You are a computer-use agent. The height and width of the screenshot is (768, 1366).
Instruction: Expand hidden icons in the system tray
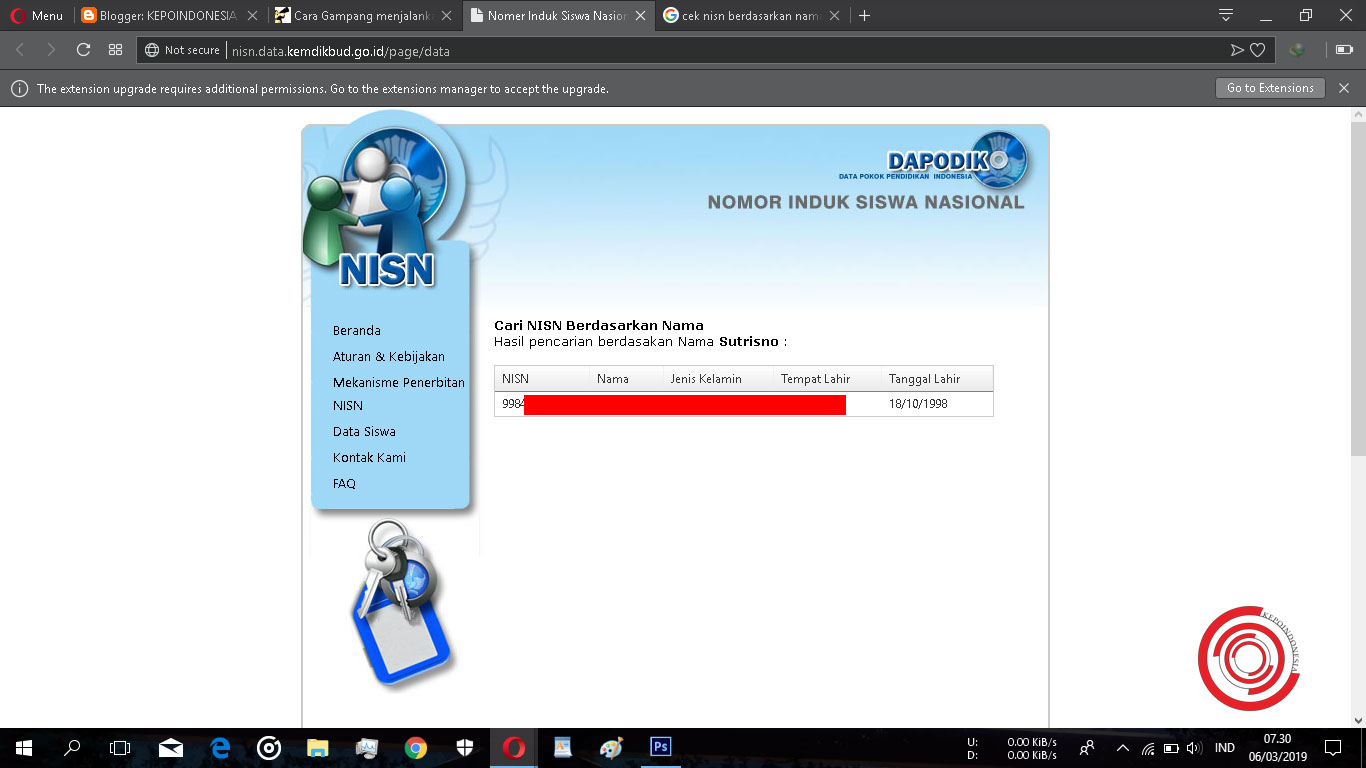1122,747
